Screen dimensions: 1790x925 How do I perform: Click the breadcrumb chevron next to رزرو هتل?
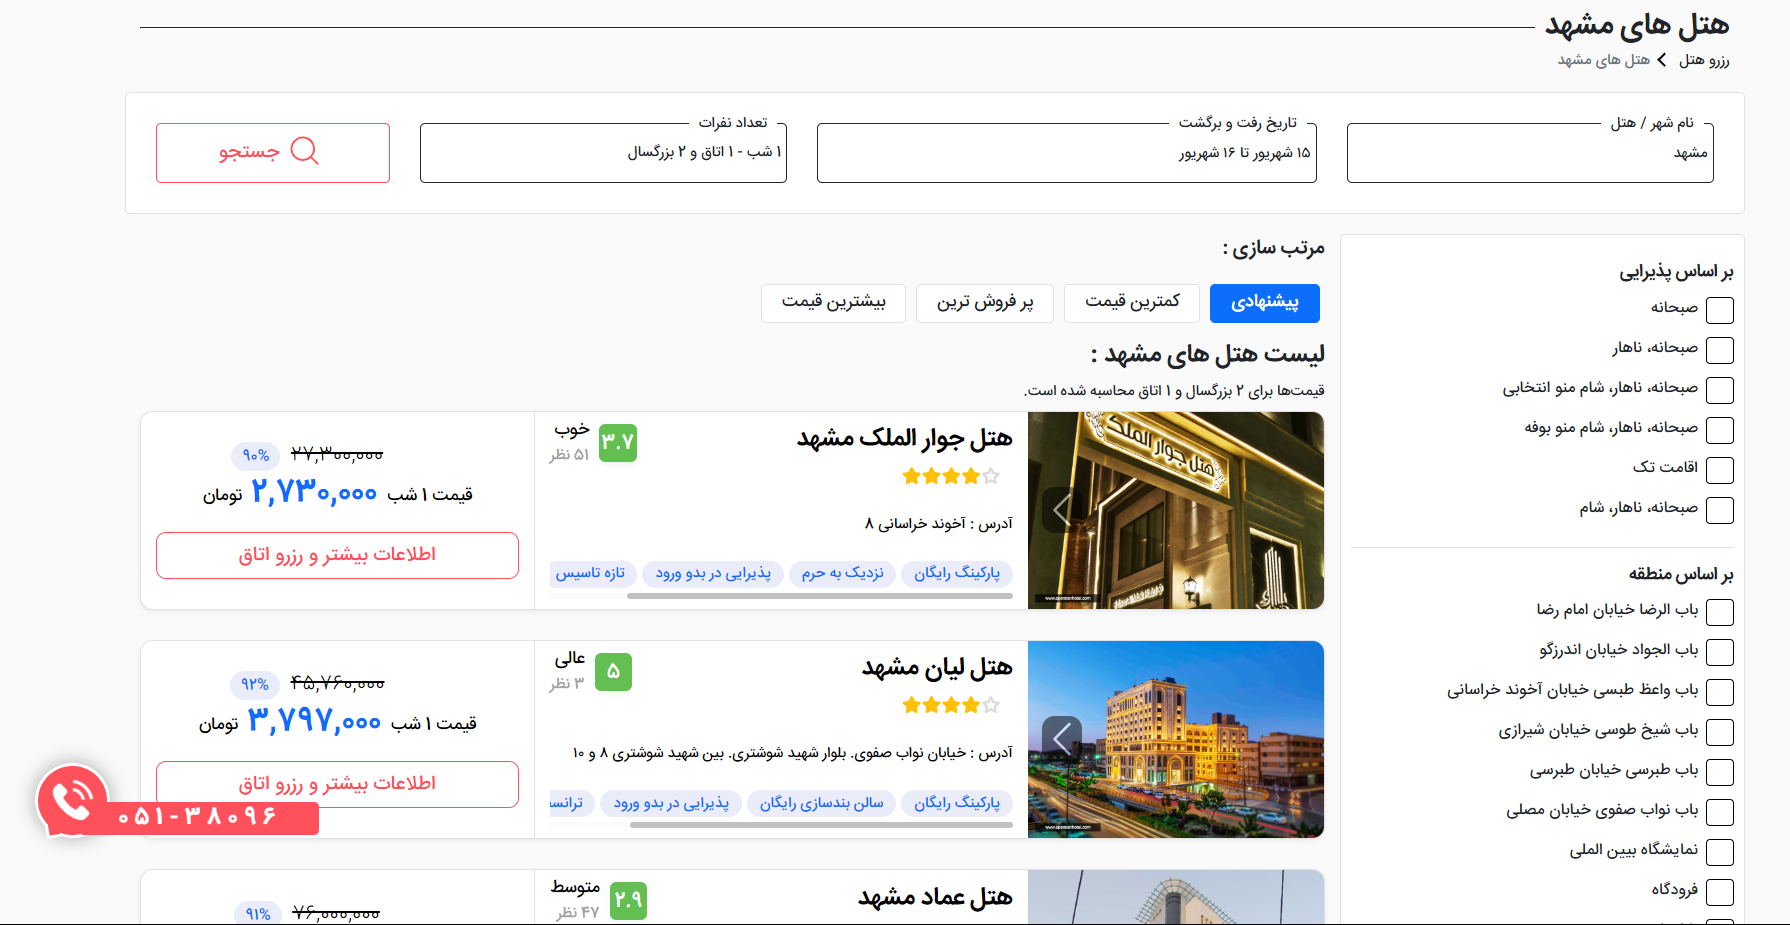[x=1662, y=60]
